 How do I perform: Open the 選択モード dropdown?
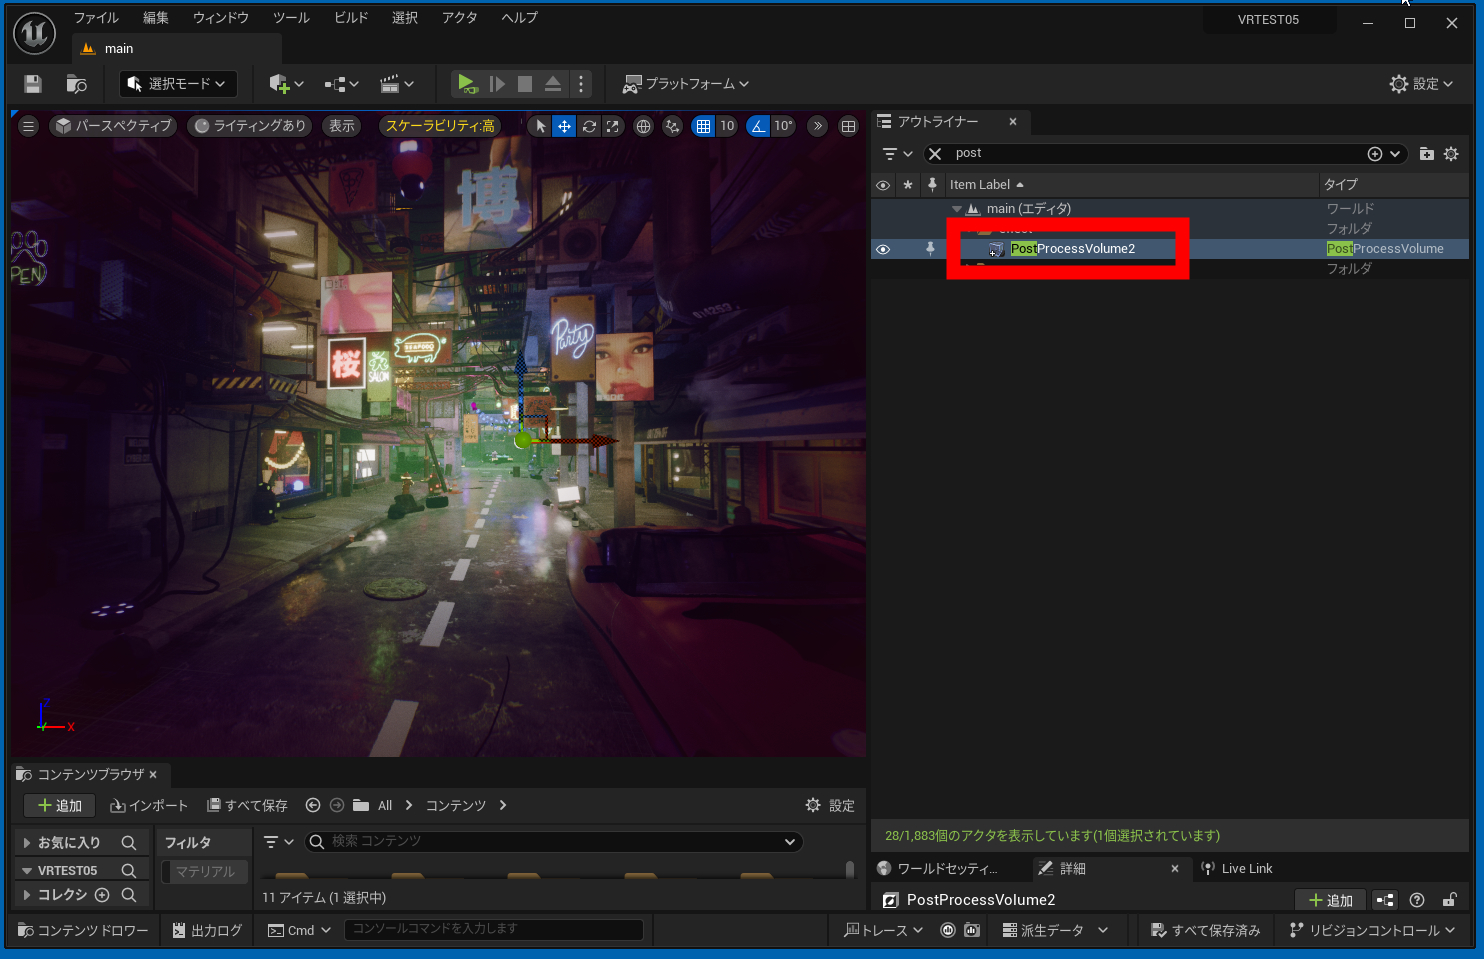(x=177, y=84)
